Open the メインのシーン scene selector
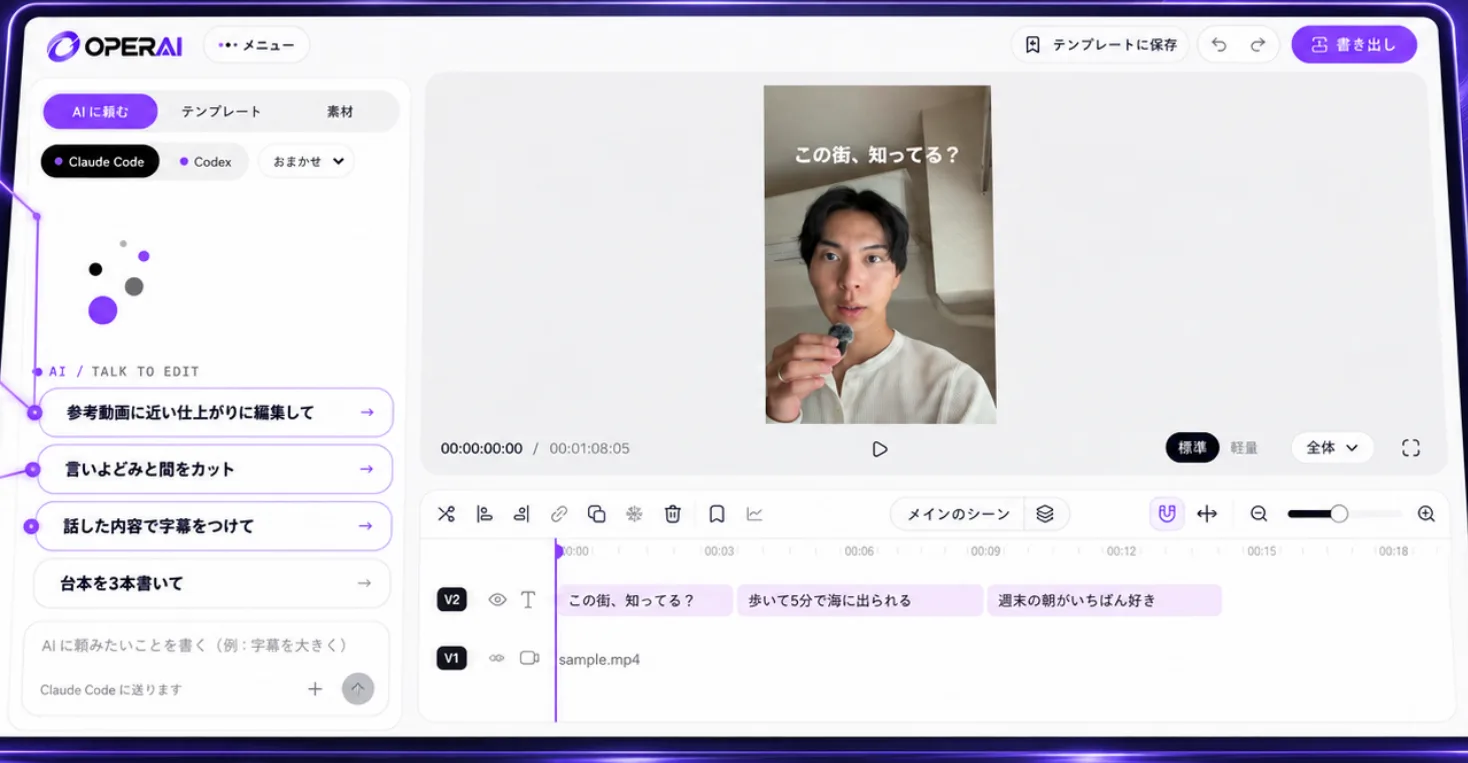The width and height of the screenshot is (1468, 763). [958, 514]
